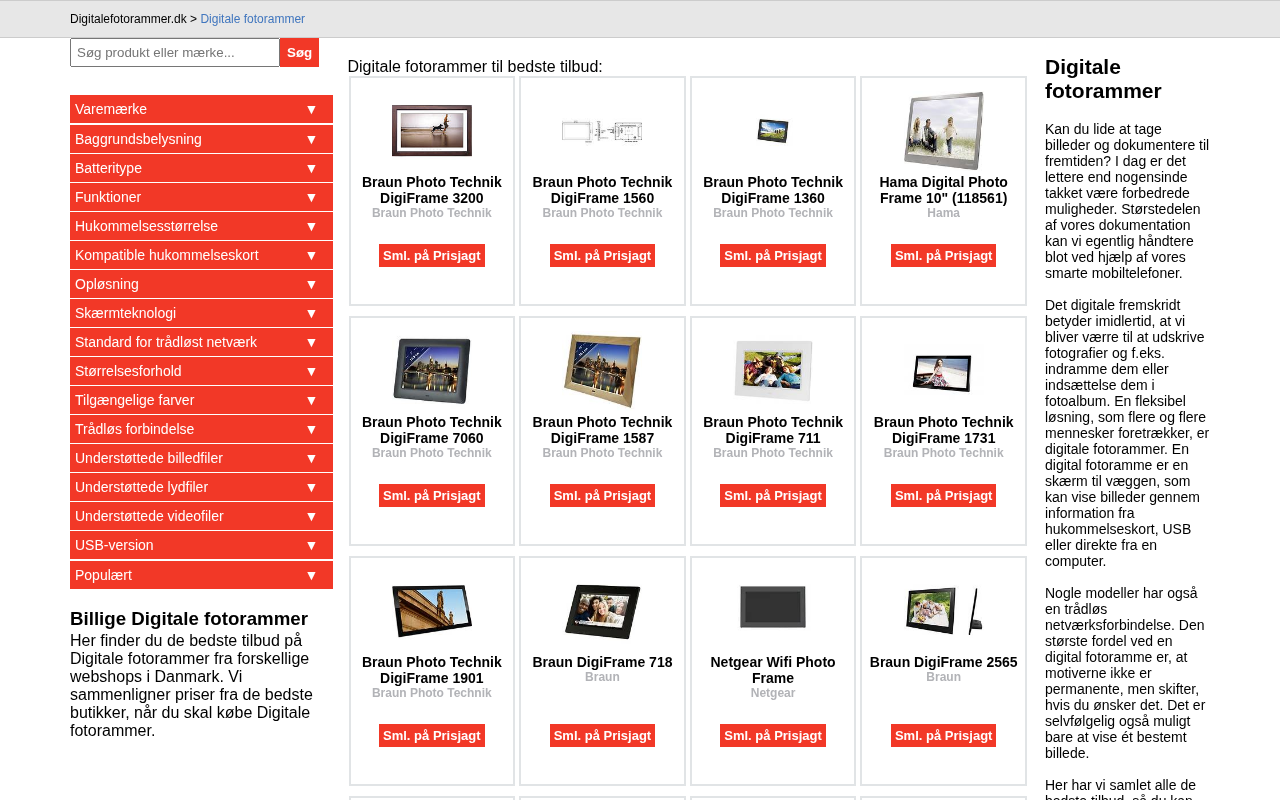Compare DigiFrame 711 on Prisjagt
This screenshot has height=800, width=1280.
773,496
